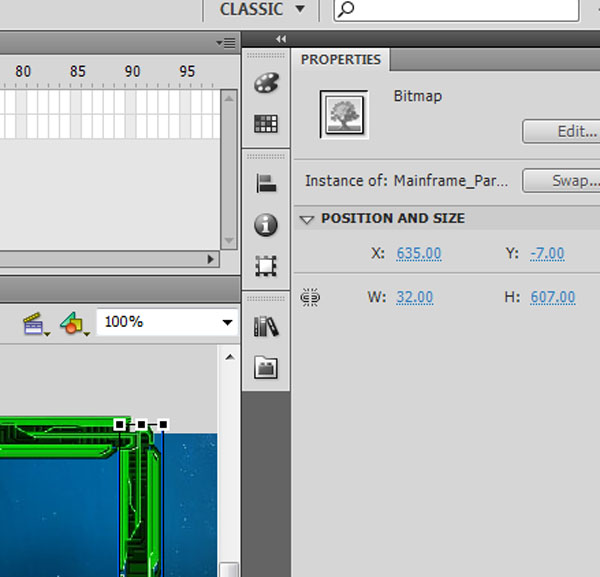600x577 pixels.
Task: Toggle the lock width and height link
Action: [x=310, y=297]
